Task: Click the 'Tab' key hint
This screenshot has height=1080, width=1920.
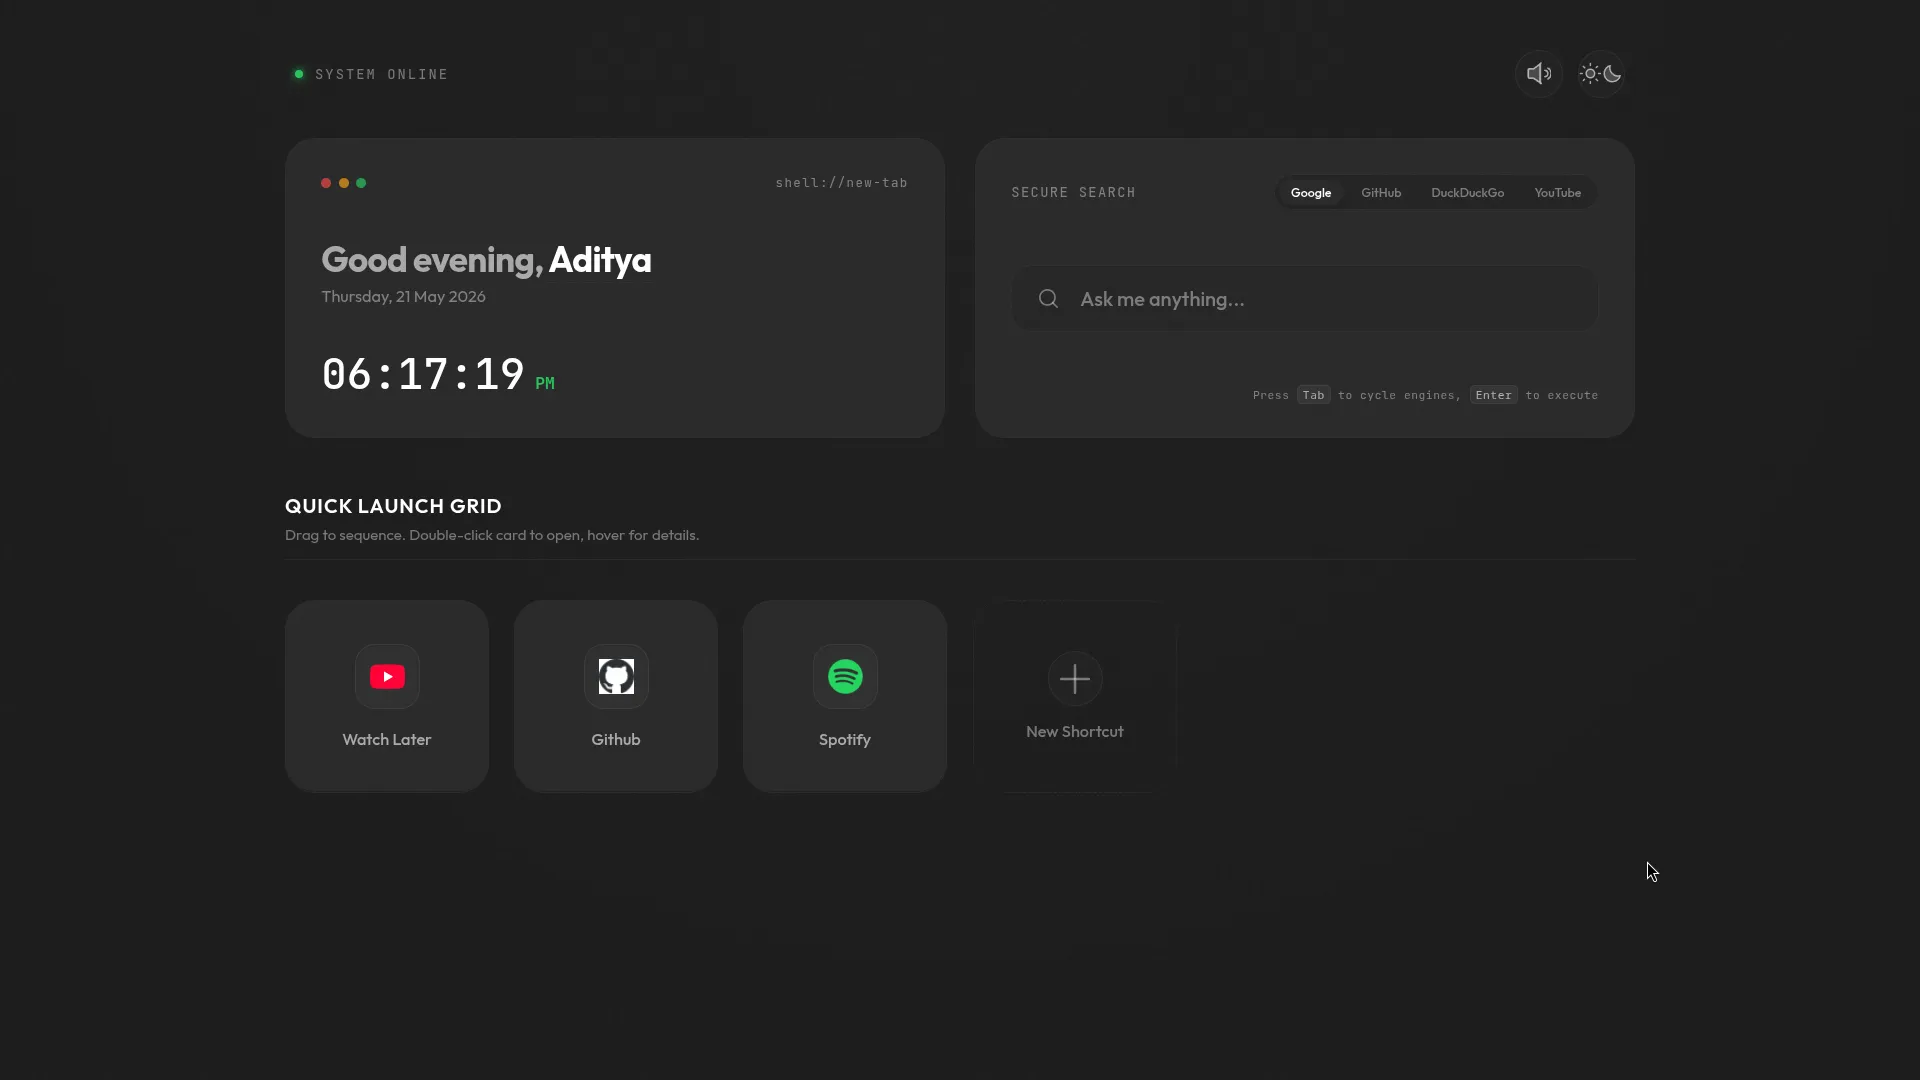Action: [1314, 395]
